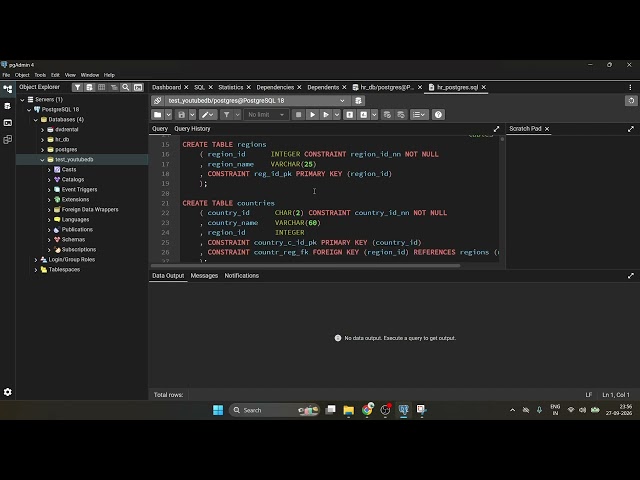Open the Query Tool workspace sidebar icon

point(8,106)
